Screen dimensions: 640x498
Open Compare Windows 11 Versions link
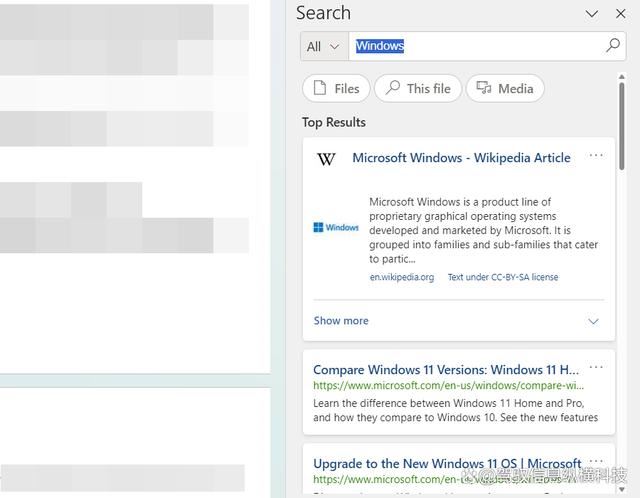coord(446,370)
